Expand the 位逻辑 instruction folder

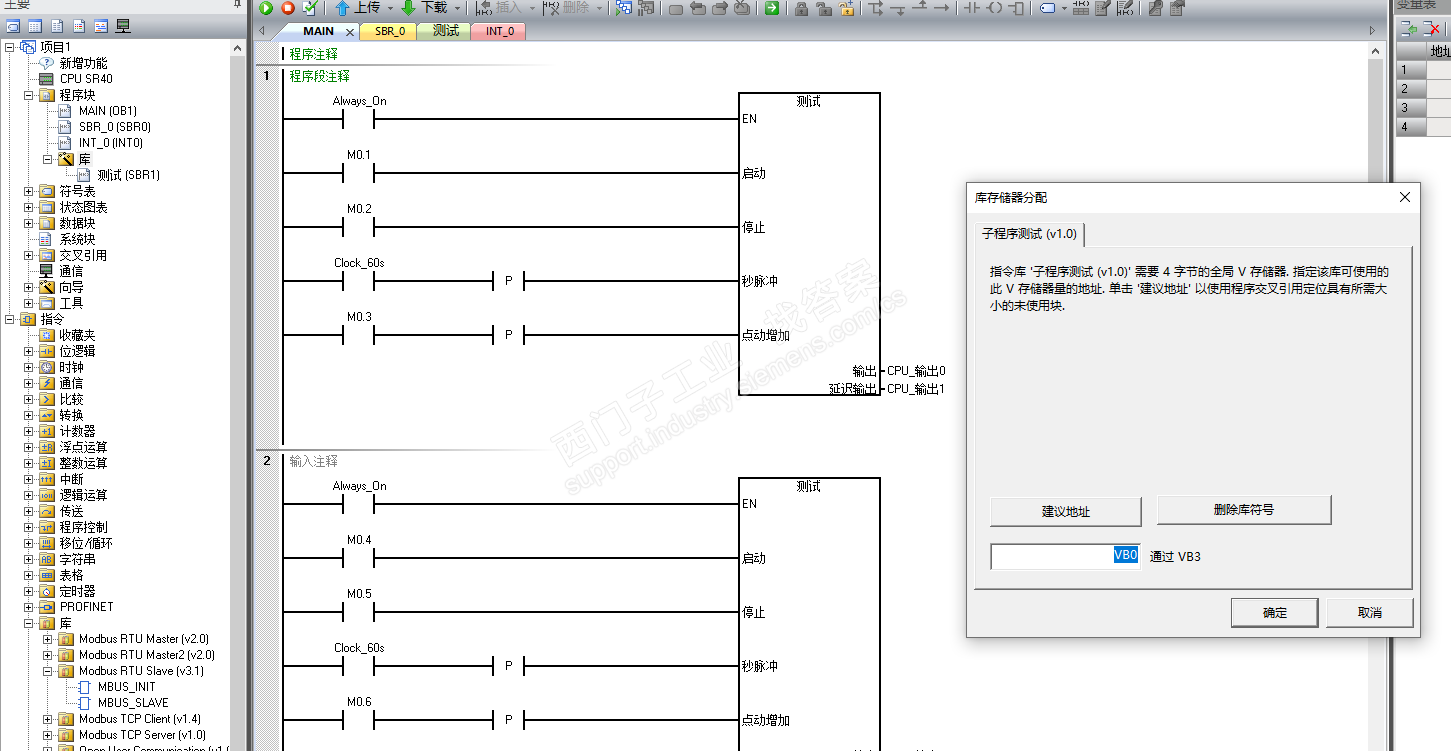29,351
